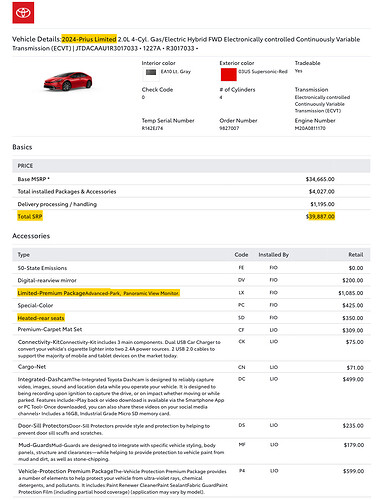The width and height of the screenshot is (377, 500).
Task: Click the Delivery processing / handling row
Action: coord(191,204)
